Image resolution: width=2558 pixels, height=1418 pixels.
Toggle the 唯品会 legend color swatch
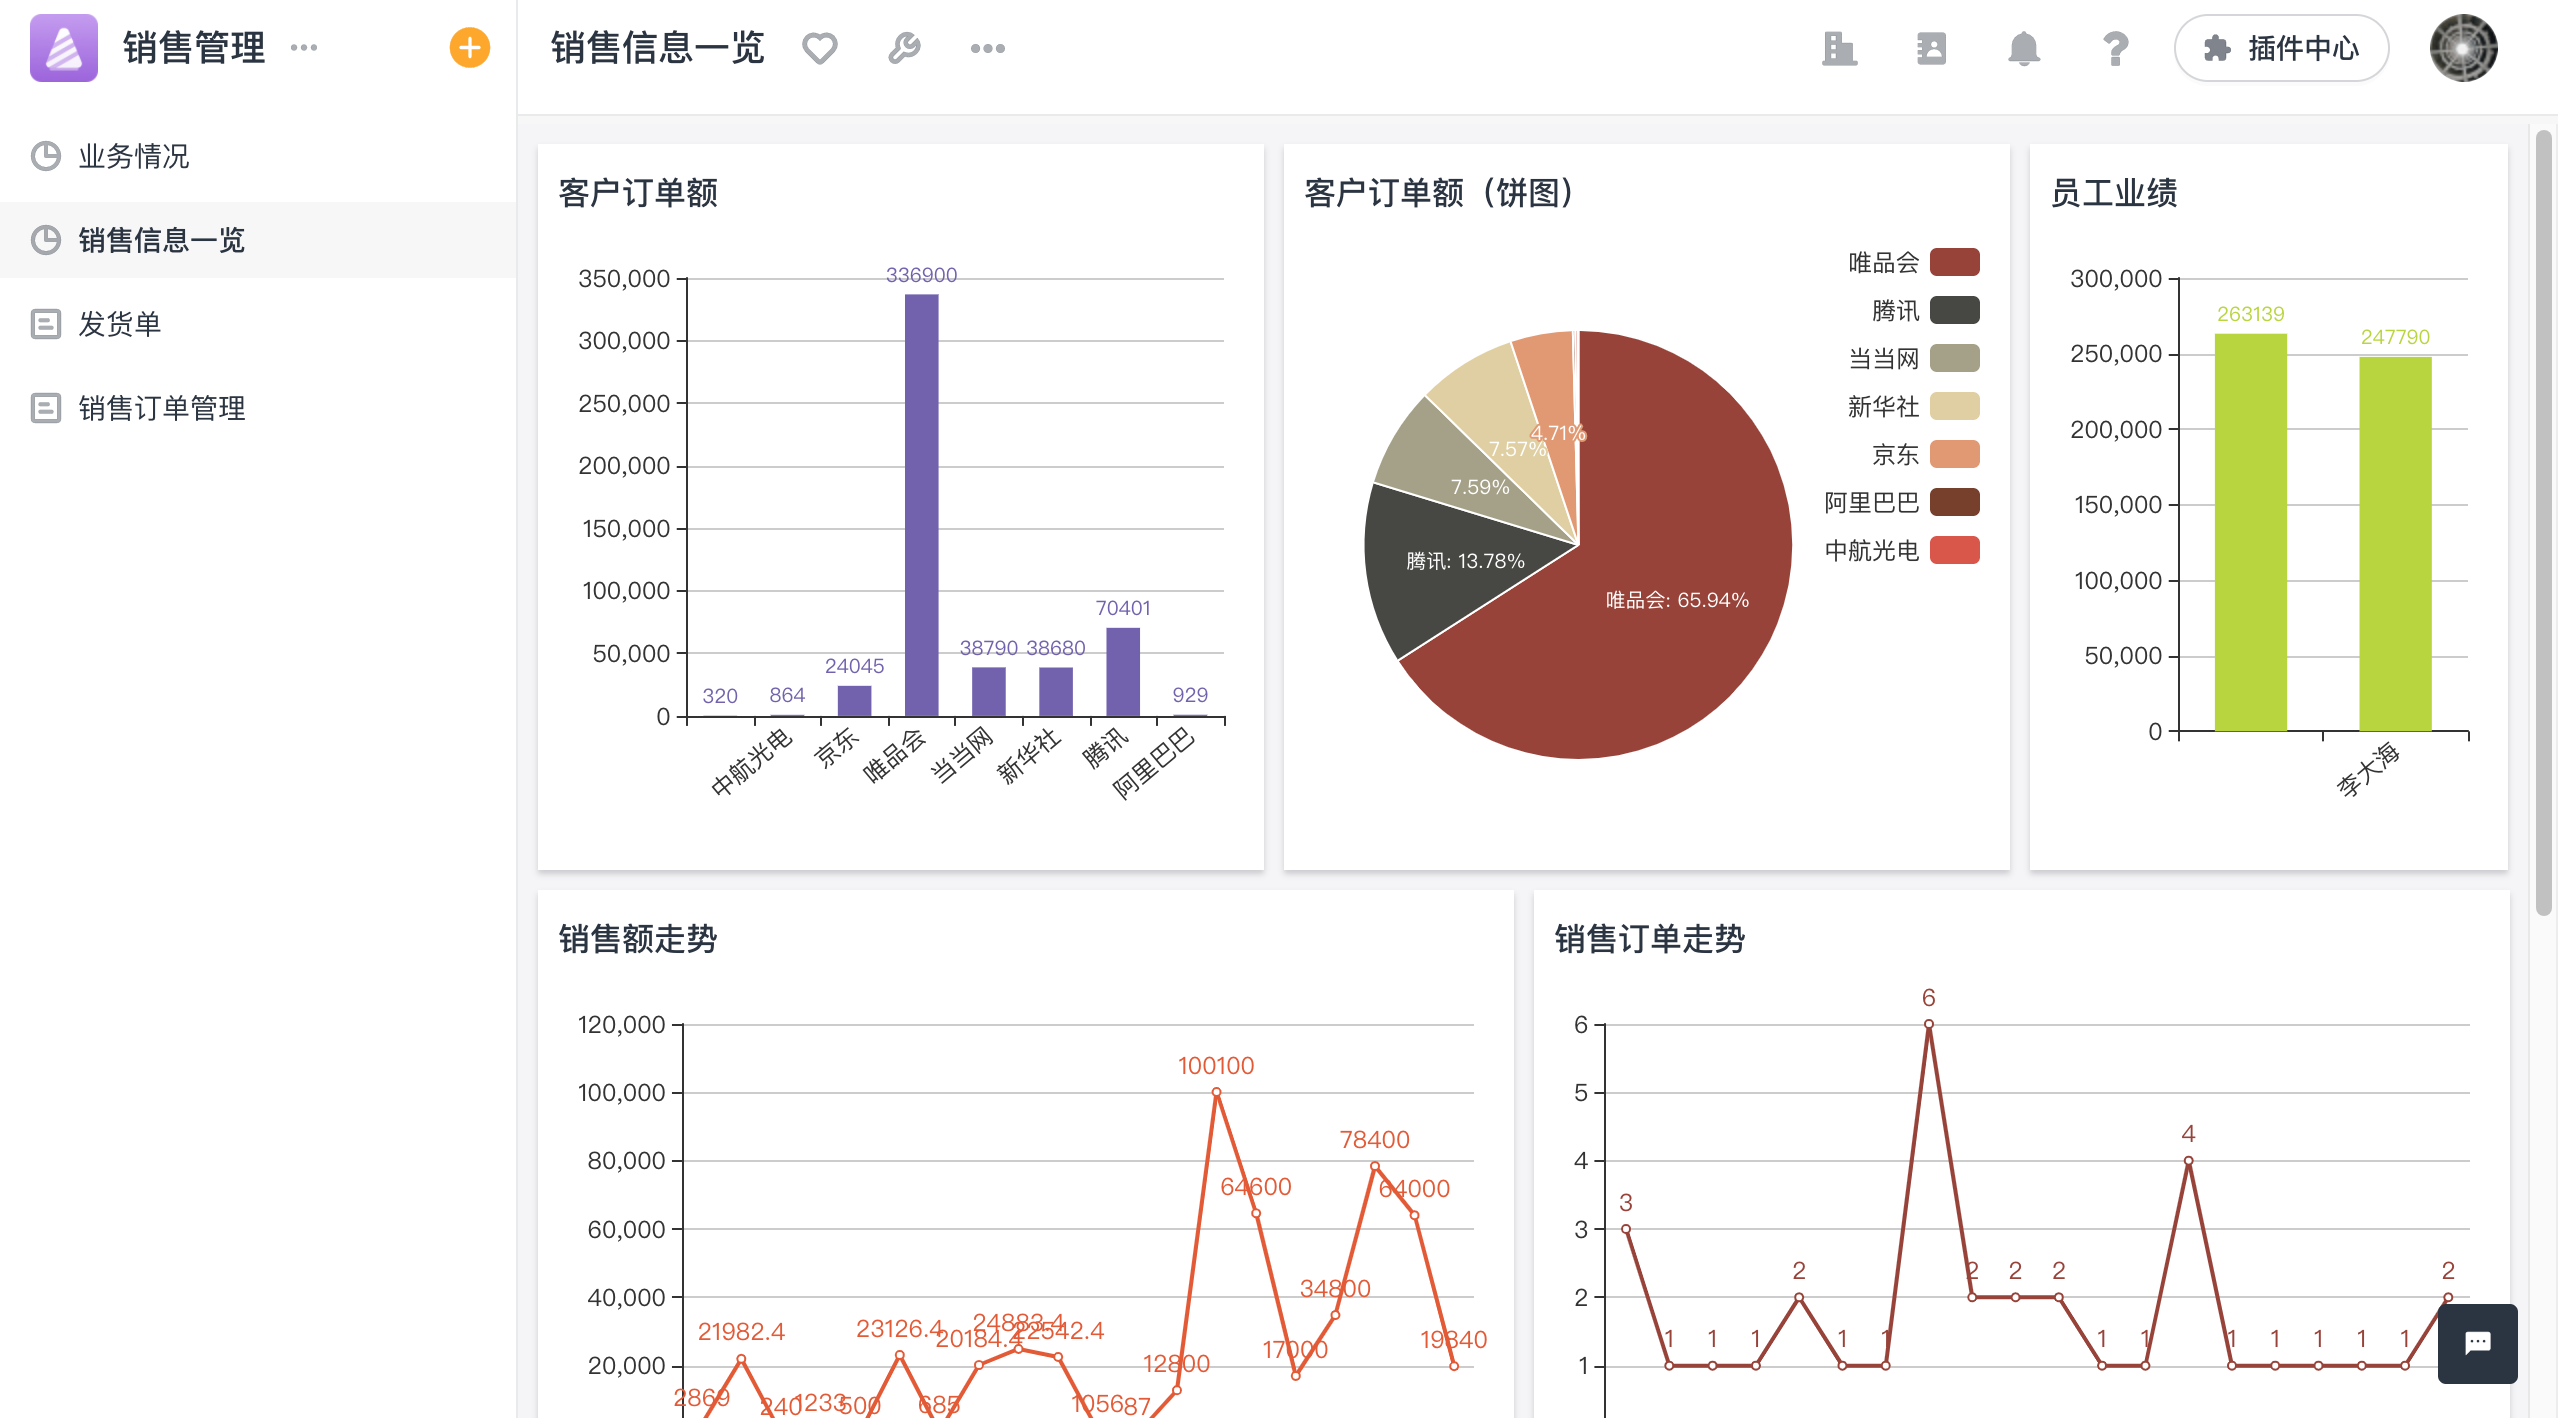[1954, 262]
